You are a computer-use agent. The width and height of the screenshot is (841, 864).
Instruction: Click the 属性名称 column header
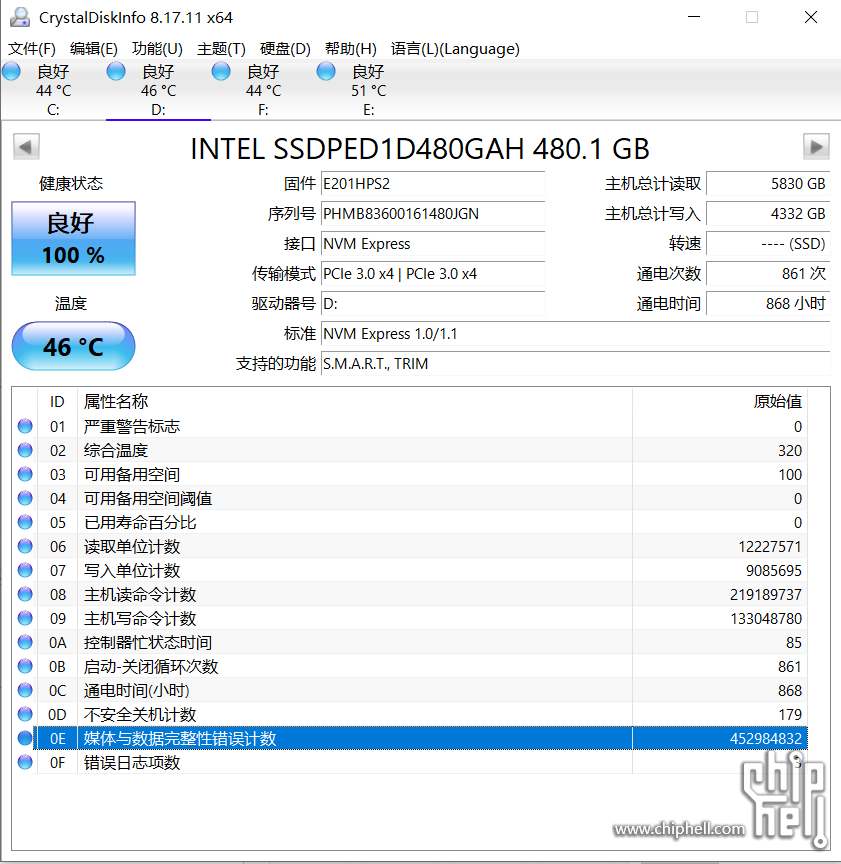pyautogui.click(x=355, y=402)
